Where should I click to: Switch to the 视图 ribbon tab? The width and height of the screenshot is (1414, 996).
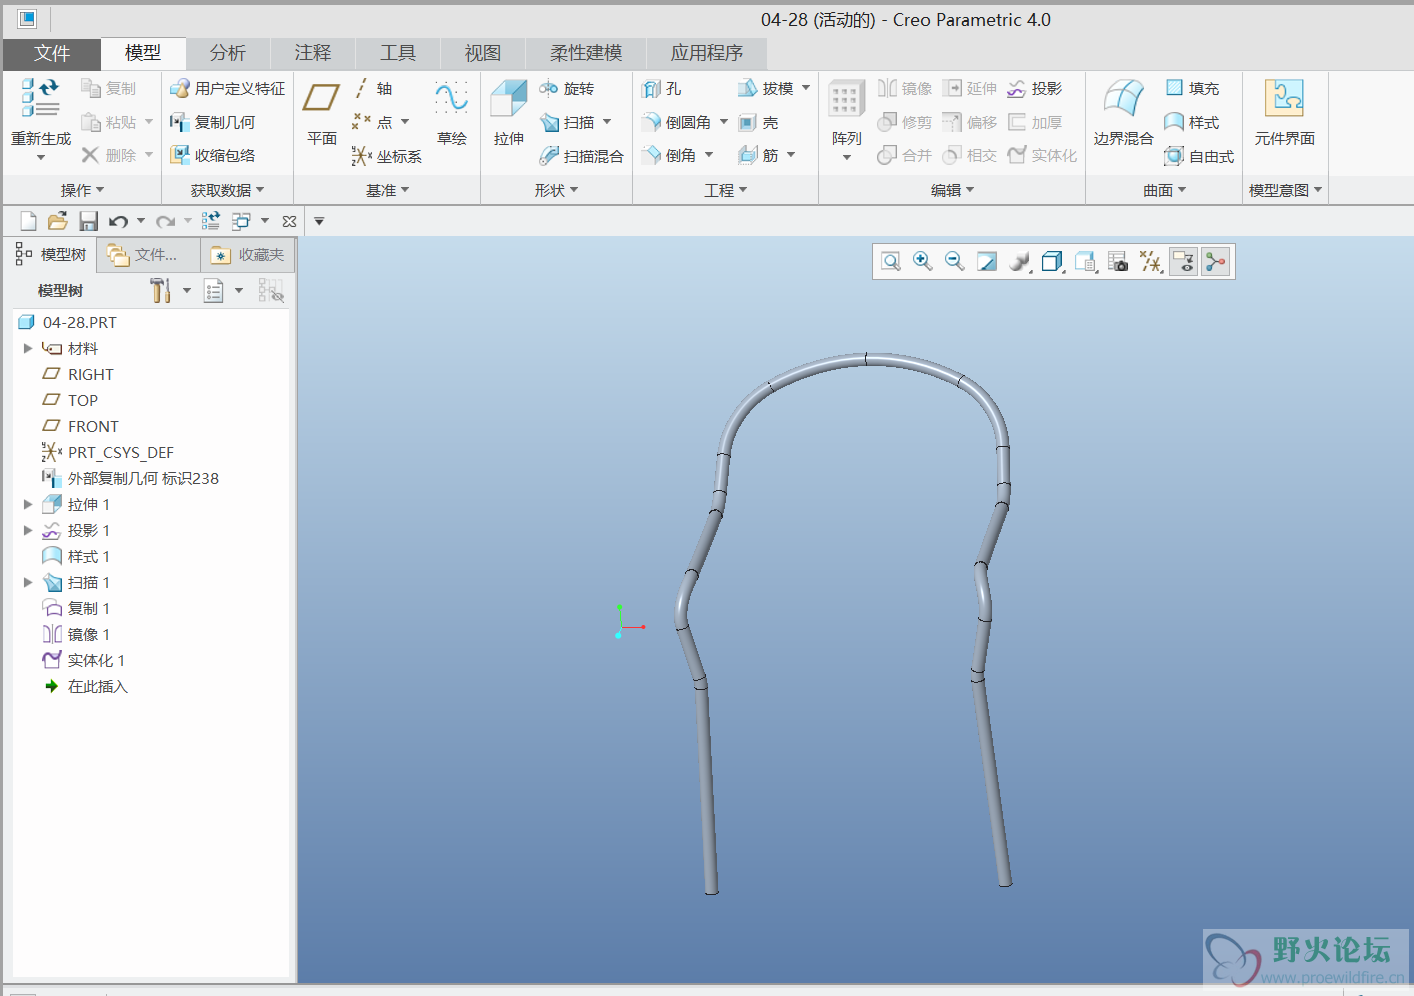[x=483, y=53]
